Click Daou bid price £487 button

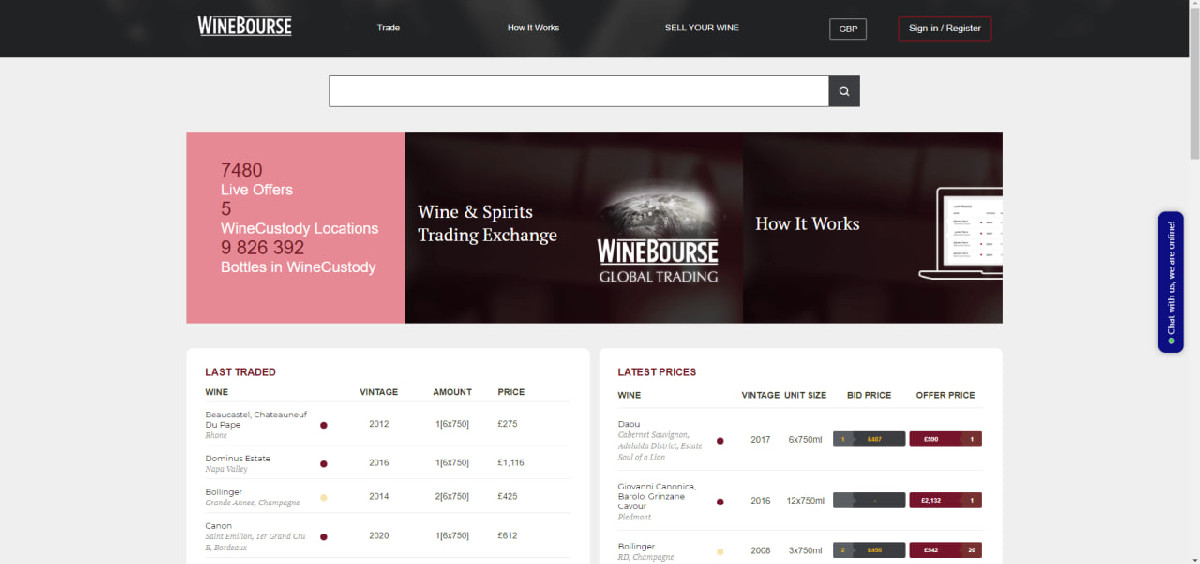tap(869, 439)
